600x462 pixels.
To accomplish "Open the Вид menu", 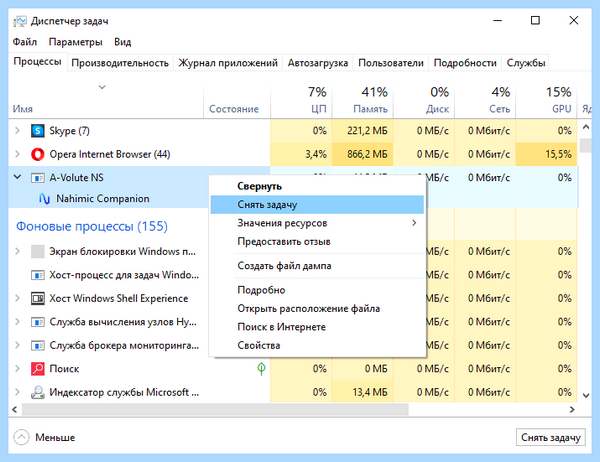I will click(x=122, y=42).
